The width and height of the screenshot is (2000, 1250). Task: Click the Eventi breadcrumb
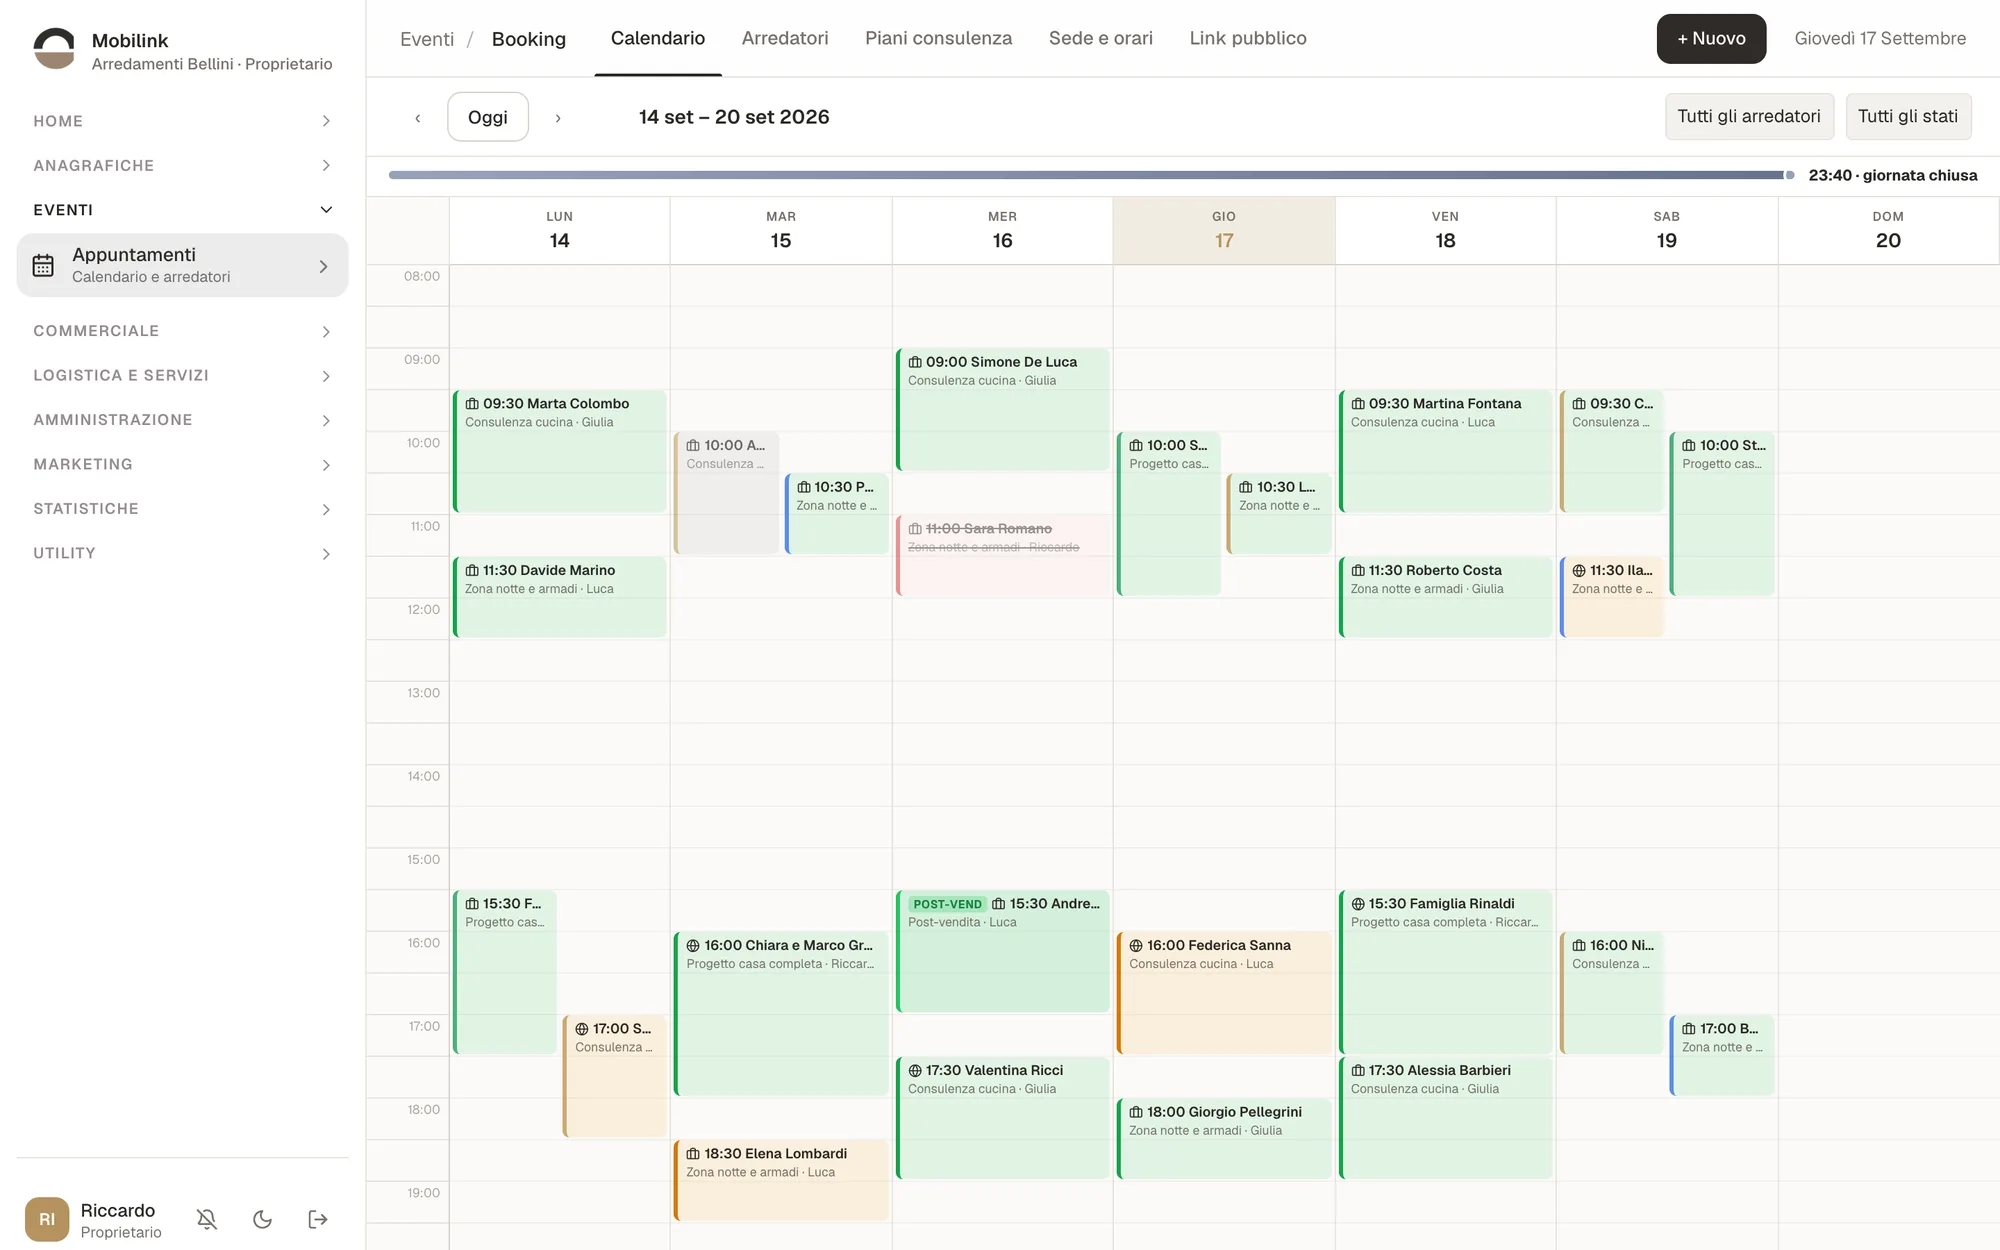coord(427,39)
